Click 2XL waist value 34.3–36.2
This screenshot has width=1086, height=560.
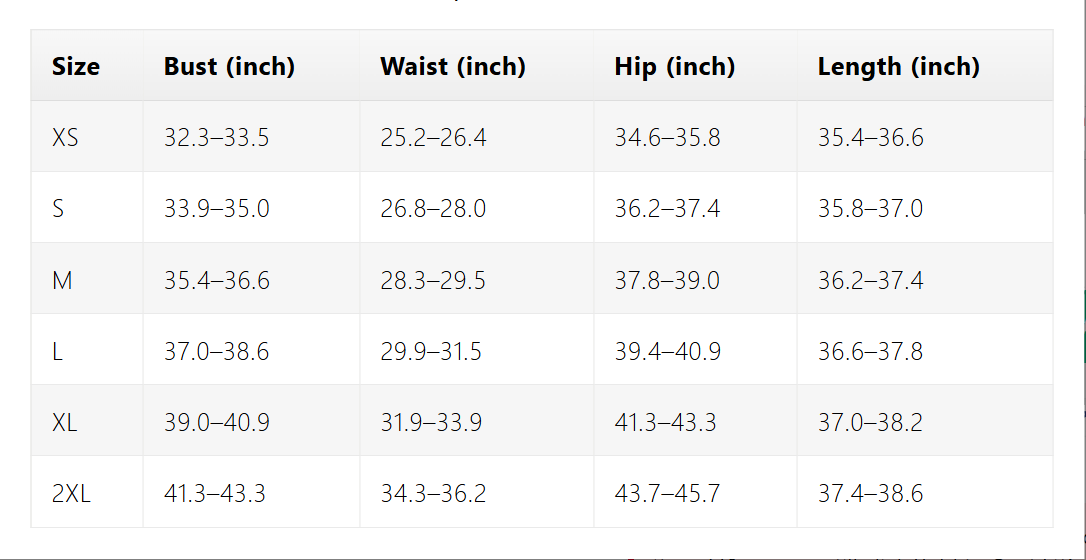tap(433, 494)
